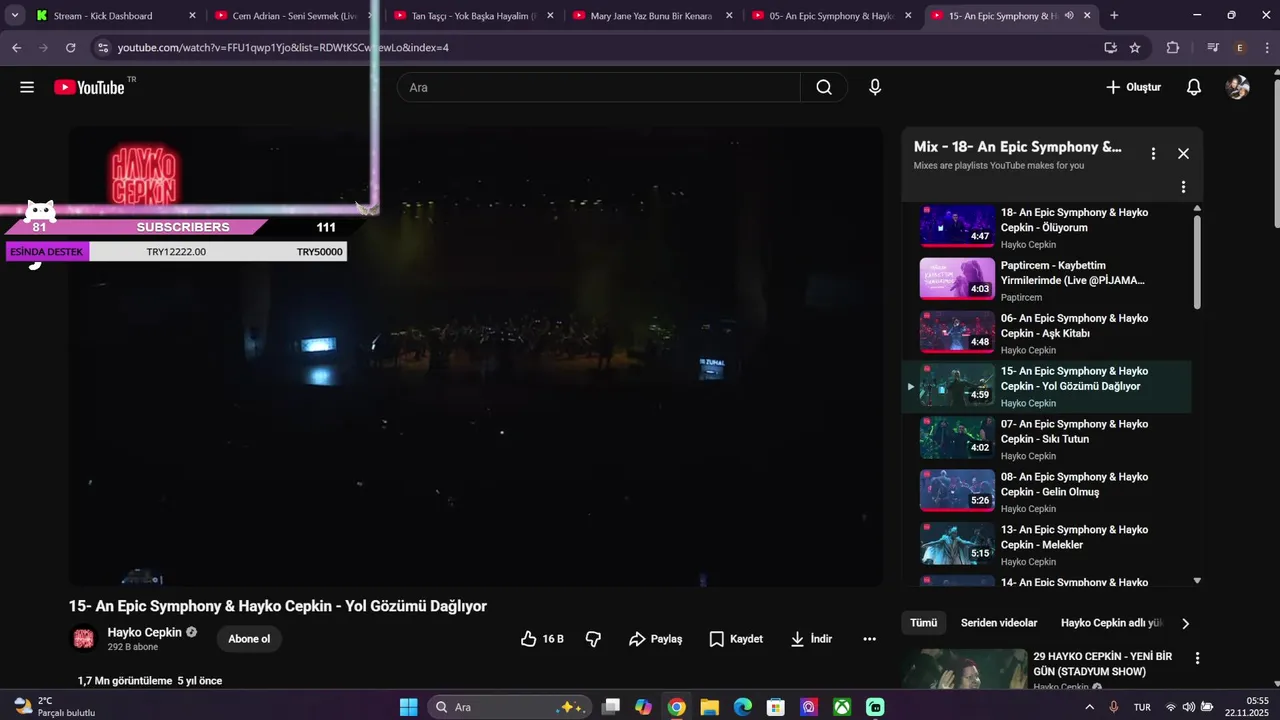Open File Explorer from taskbar
Viewport: 1280px width, 720px height.
pyautogui.click(x=709, y=707)
